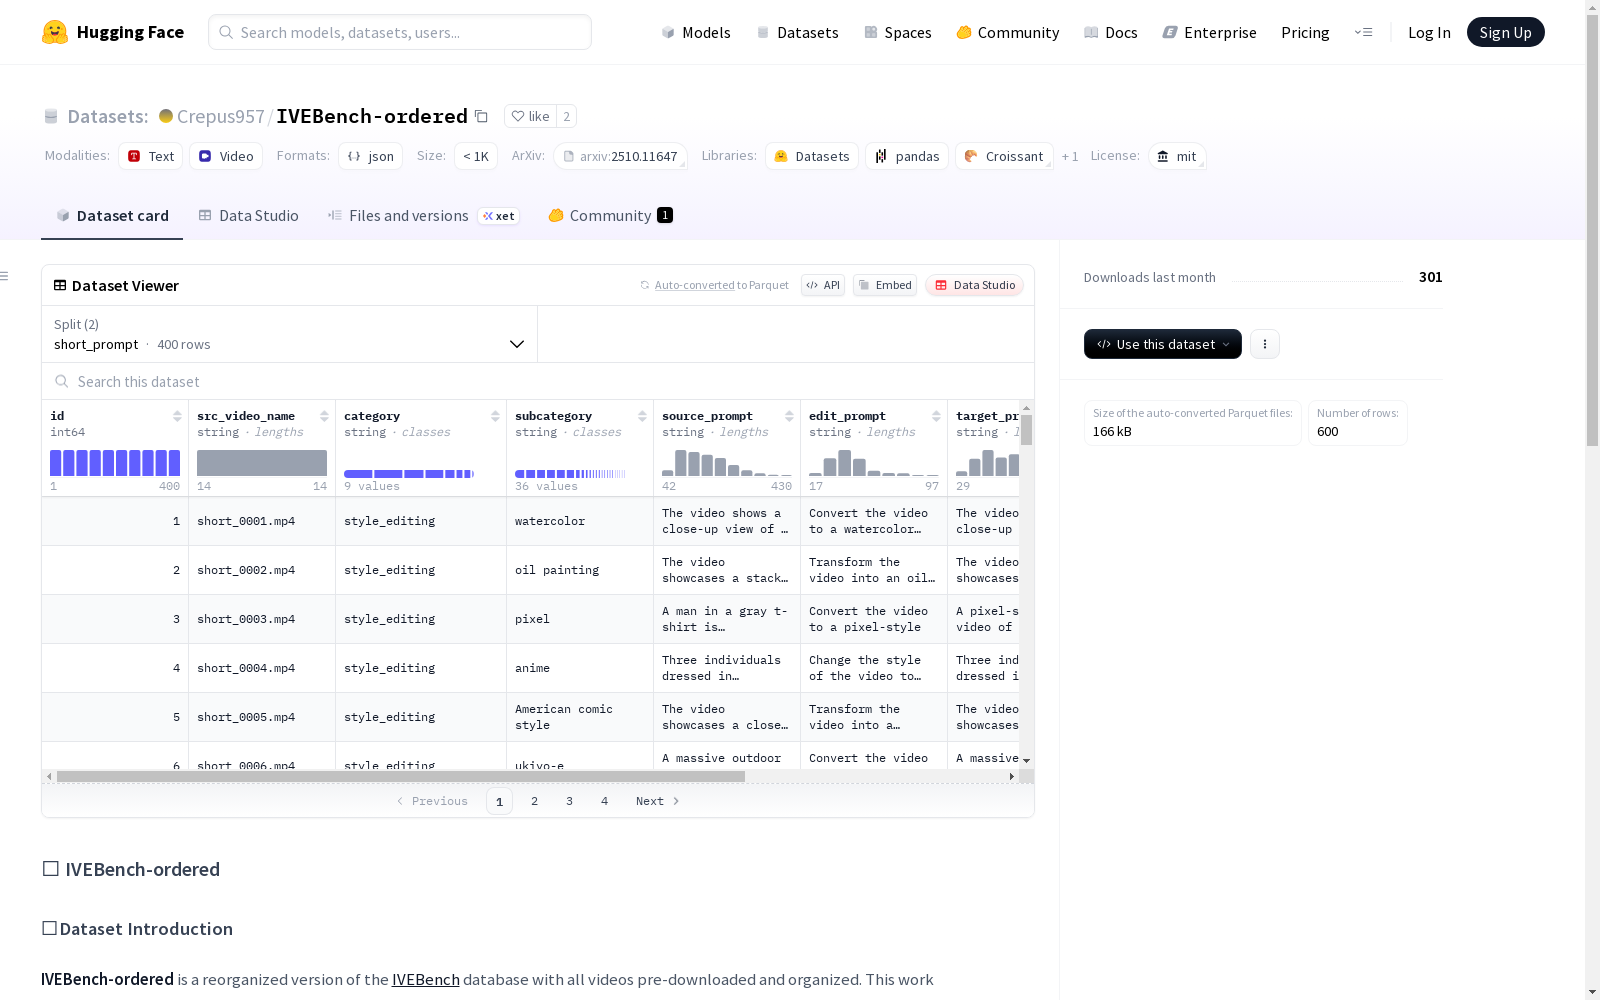Sort by the category column arrows
The width and height of the screenshot is (1600, 1000).
tap(495, 416)
